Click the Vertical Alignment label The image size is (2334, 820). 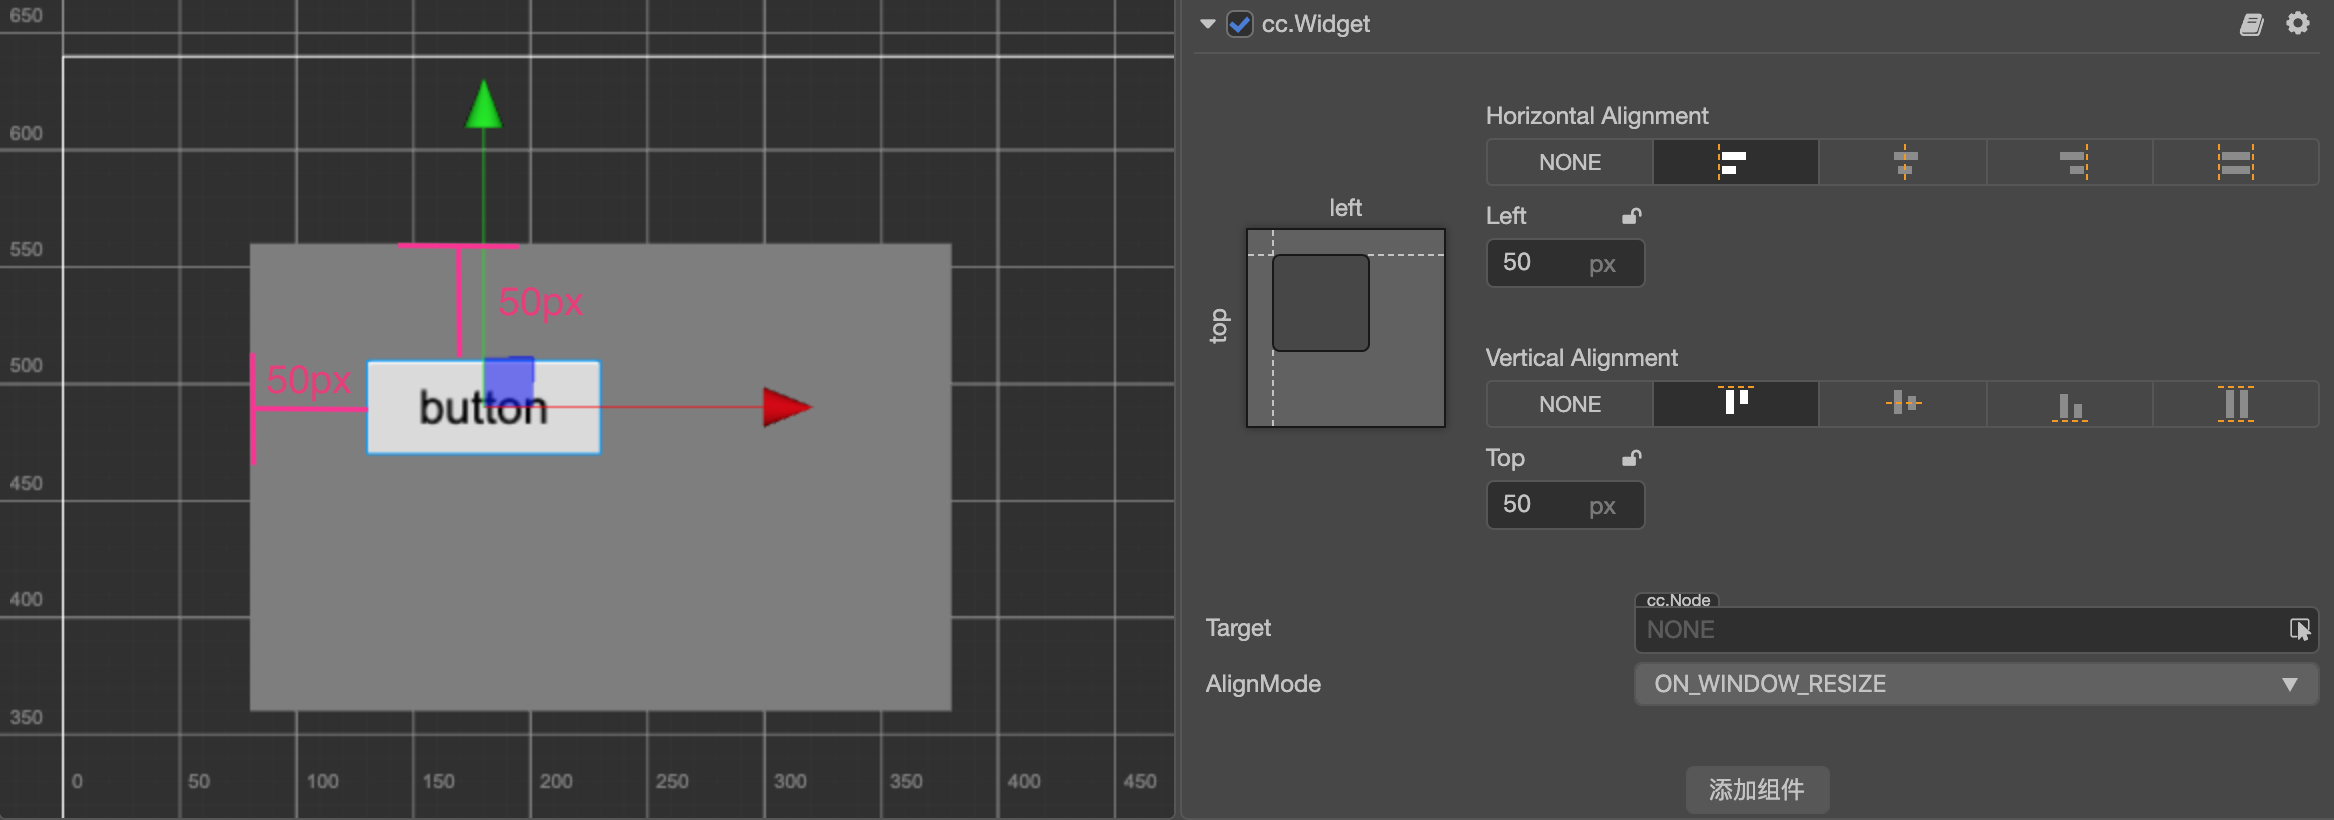pos(1582,358)
